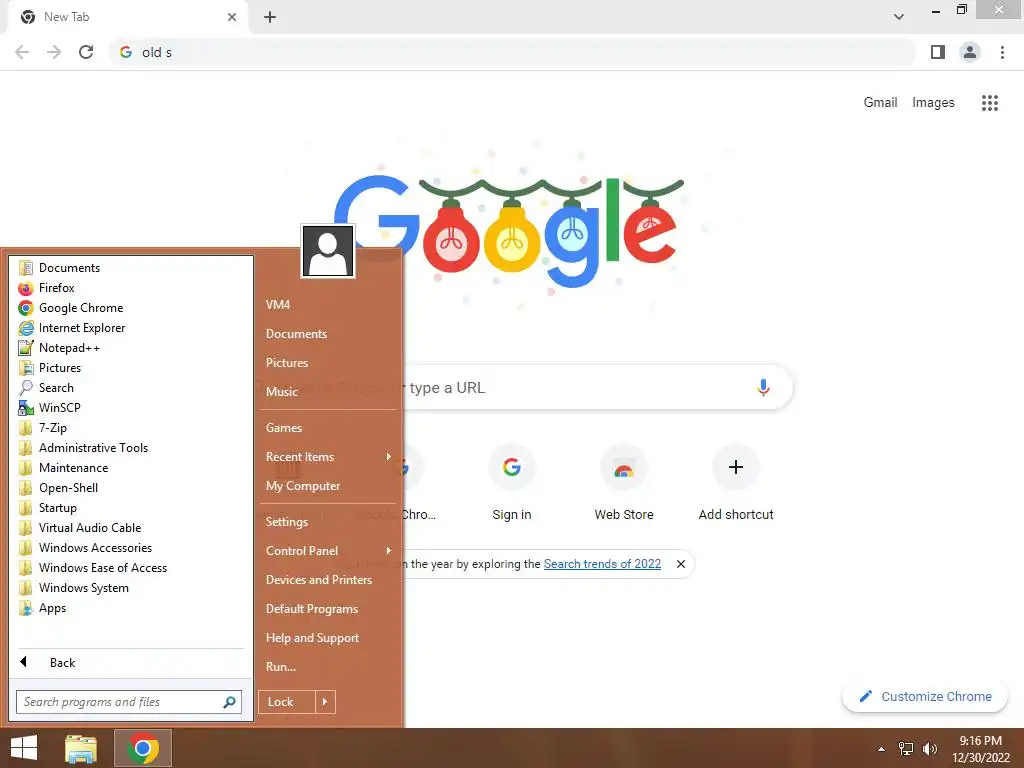
Task: Close the New Tab tab
Action: [232, 17]
